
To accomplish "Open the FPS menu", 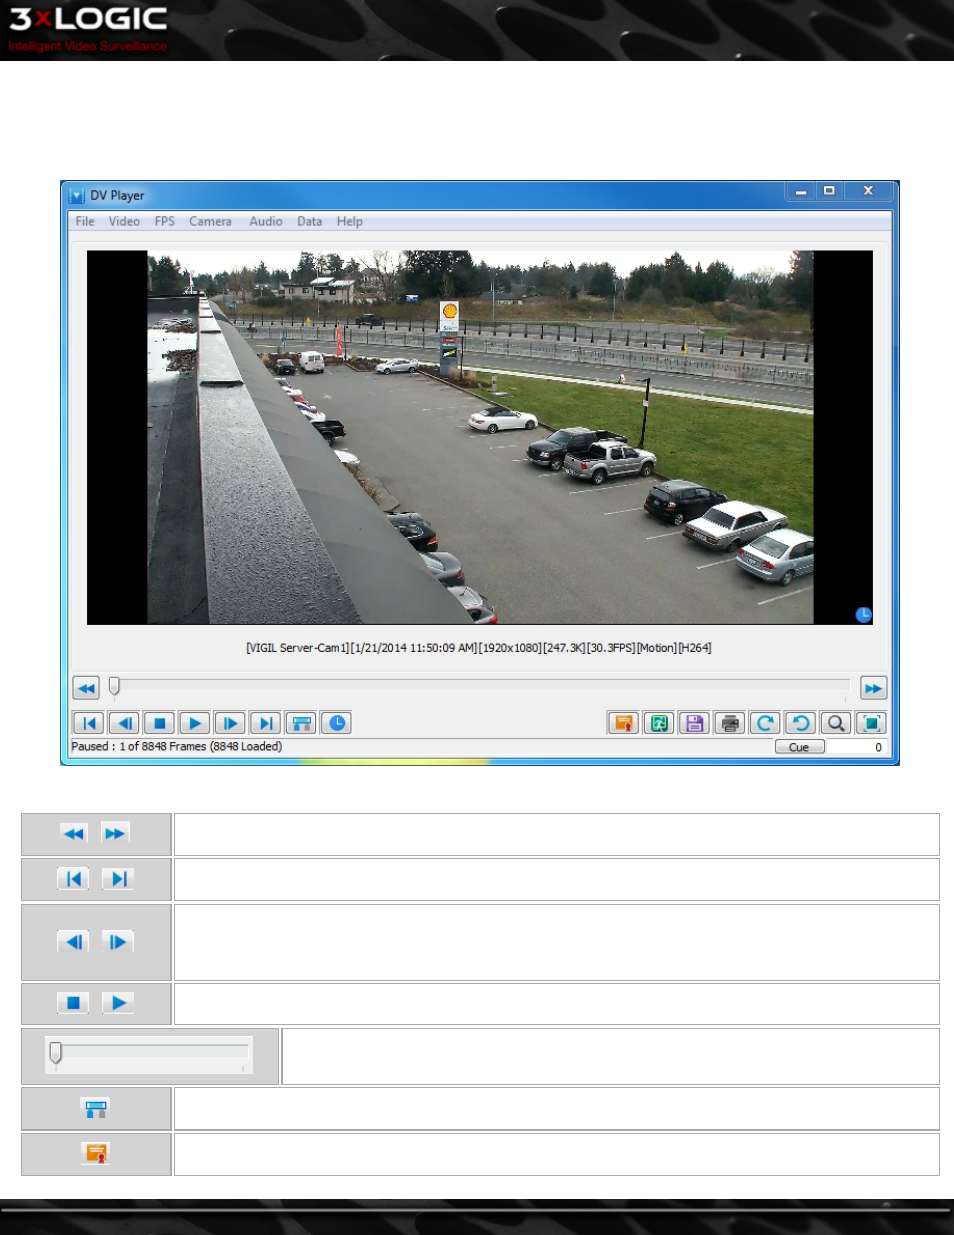I will 165,222.
